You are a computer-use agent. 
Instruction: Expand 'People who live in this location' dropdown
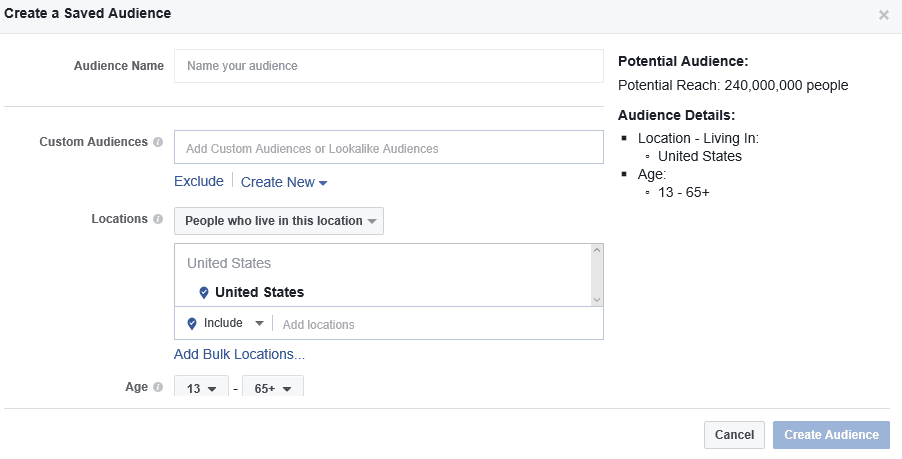[x=279, y=221]
